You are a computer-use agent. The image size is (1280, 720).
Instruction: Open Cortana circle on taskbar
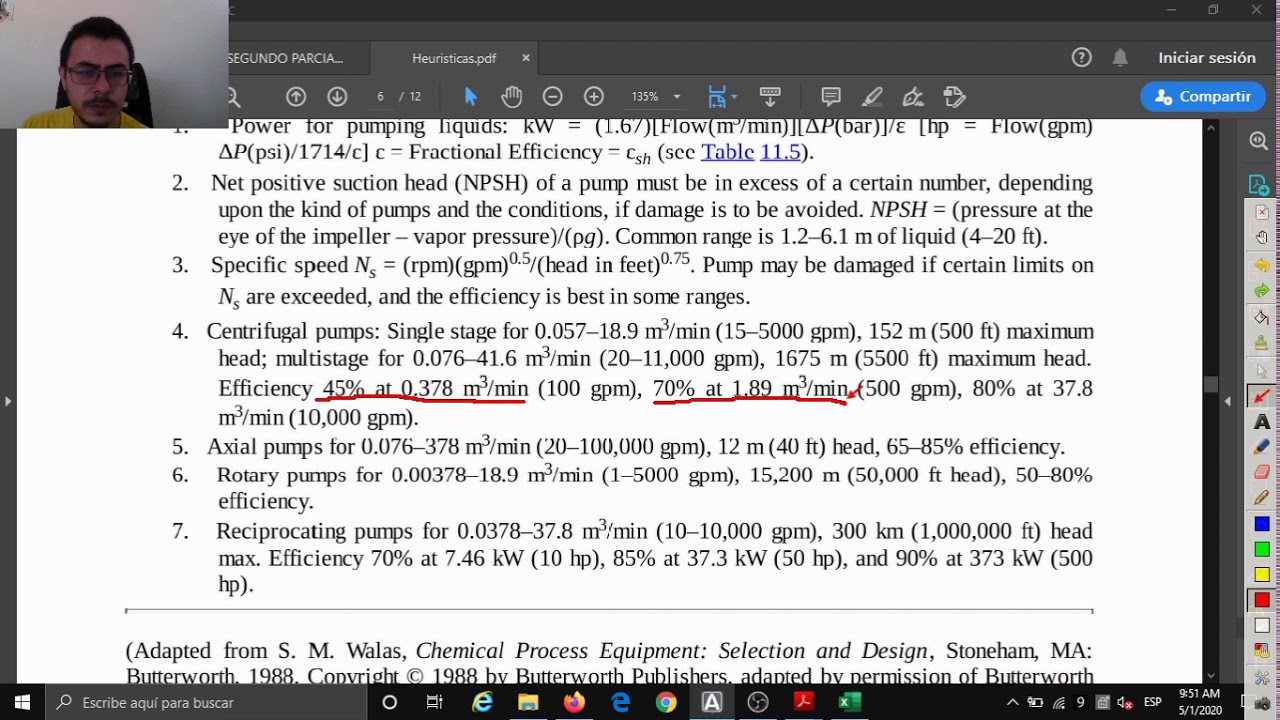(389, 703)
